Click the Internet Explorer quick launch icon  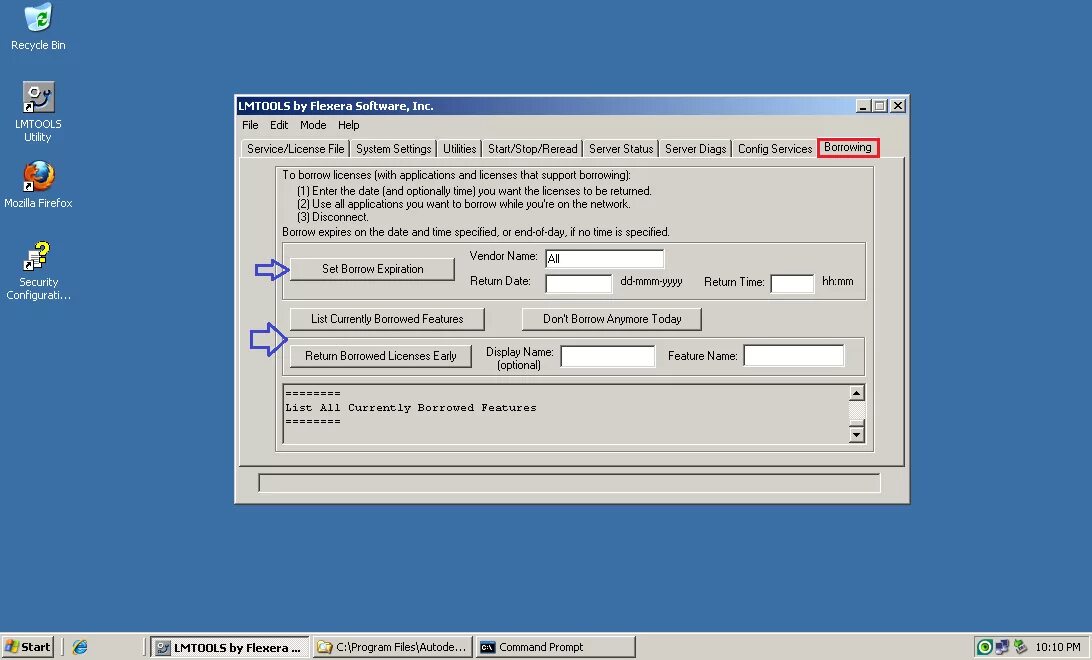[x=80, y=647]
